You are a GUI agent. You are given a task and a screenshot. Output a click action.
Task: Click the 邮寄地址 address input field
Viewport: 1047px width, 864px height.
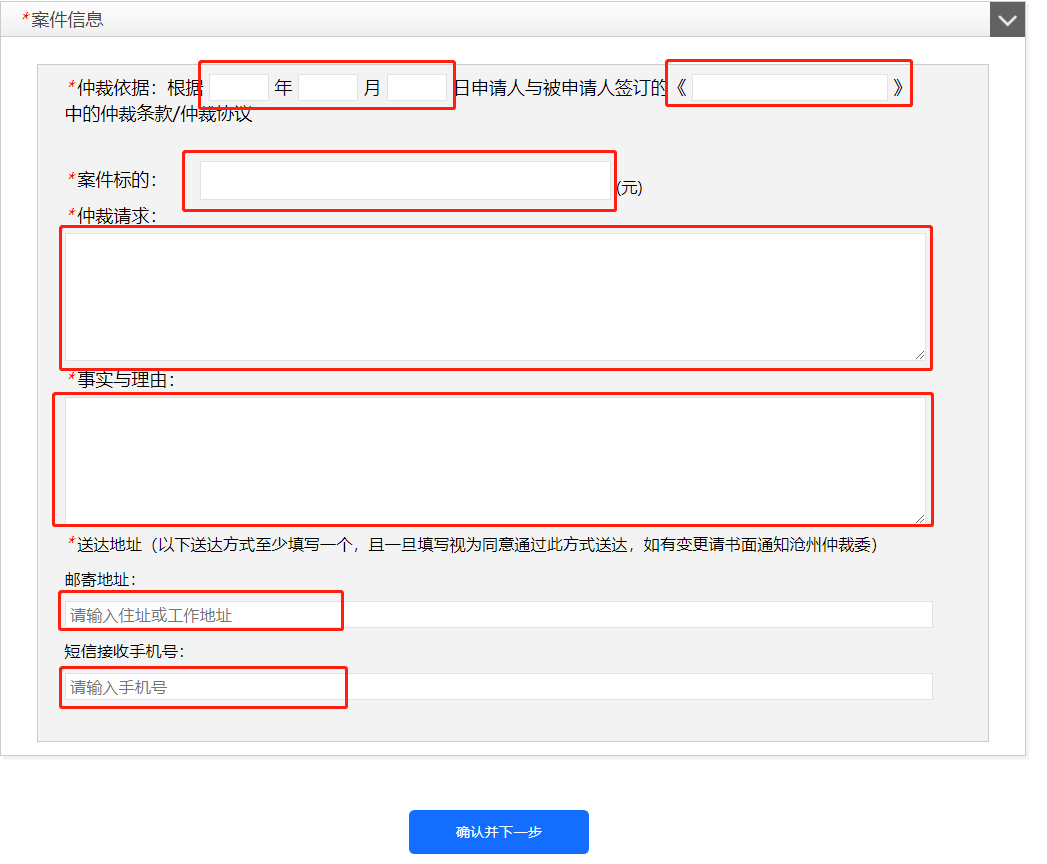pos(498,614)
